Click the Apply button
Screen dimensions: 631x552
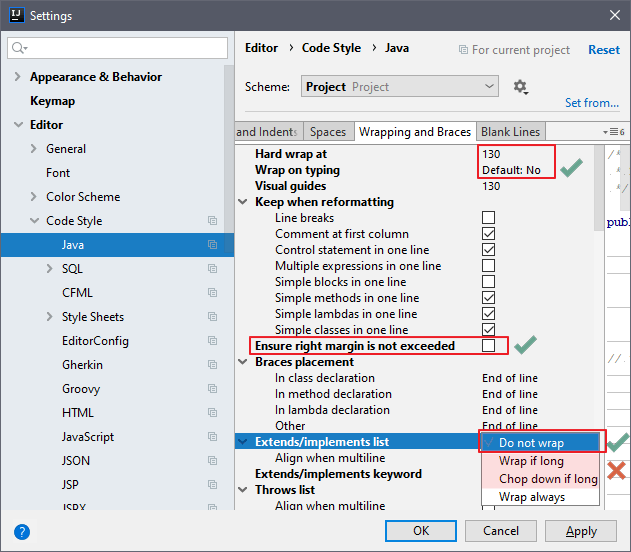tap(581, 531)
